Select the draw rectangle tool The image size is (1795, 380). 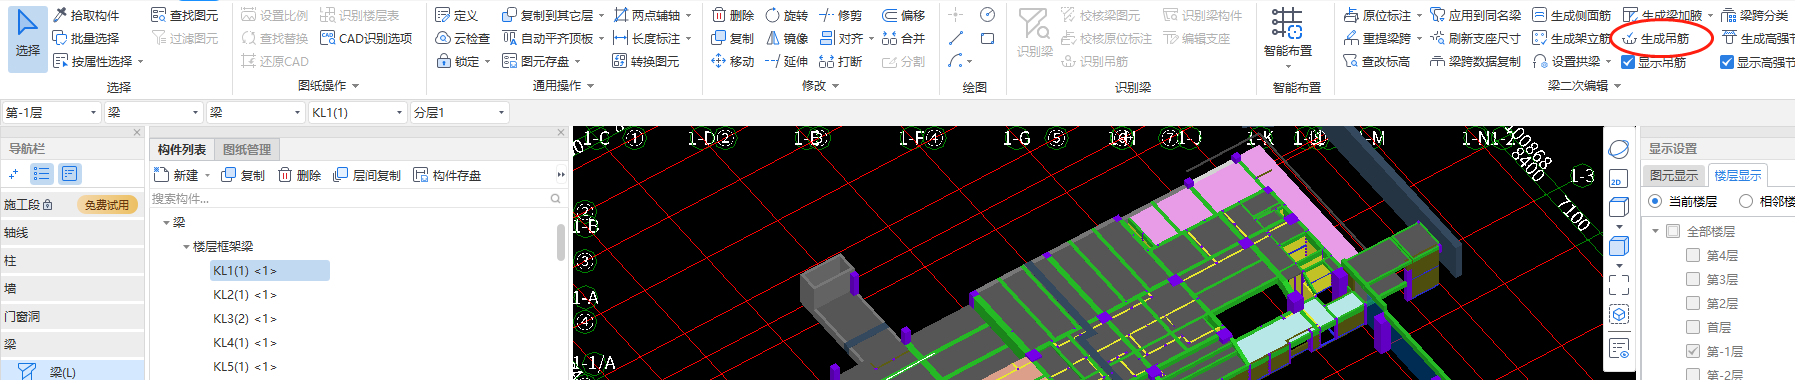pyautogui.click(x=987, y=38)
